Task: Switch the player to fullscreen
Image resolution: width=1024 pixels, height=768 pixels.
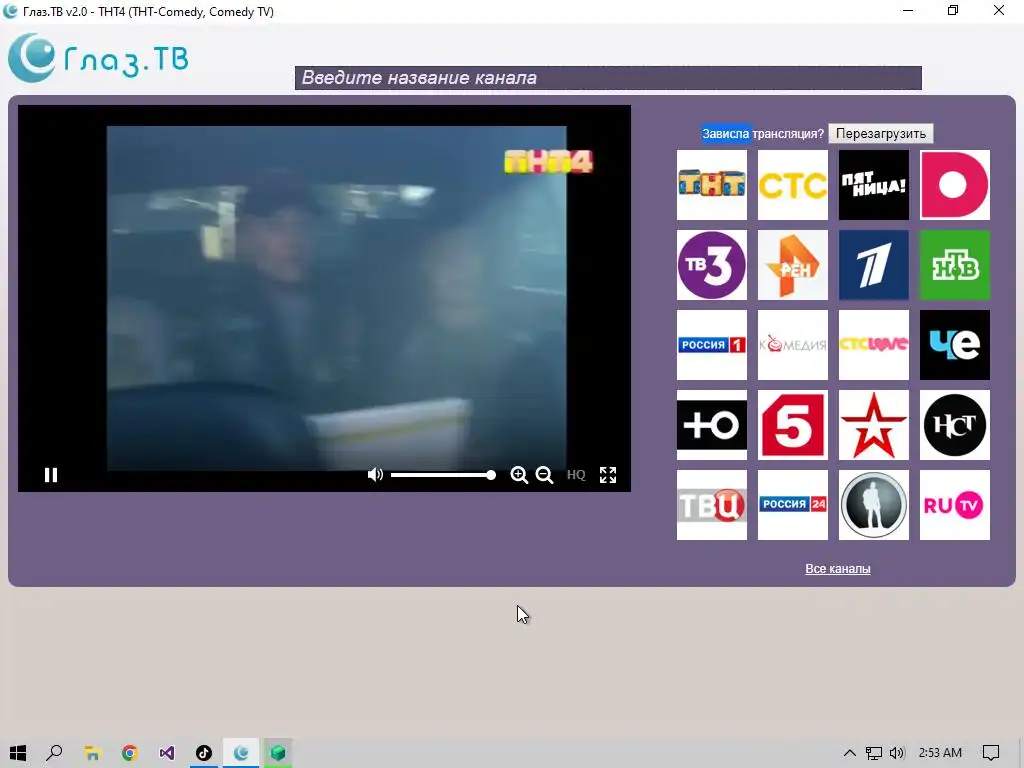Action: (608, 475)
